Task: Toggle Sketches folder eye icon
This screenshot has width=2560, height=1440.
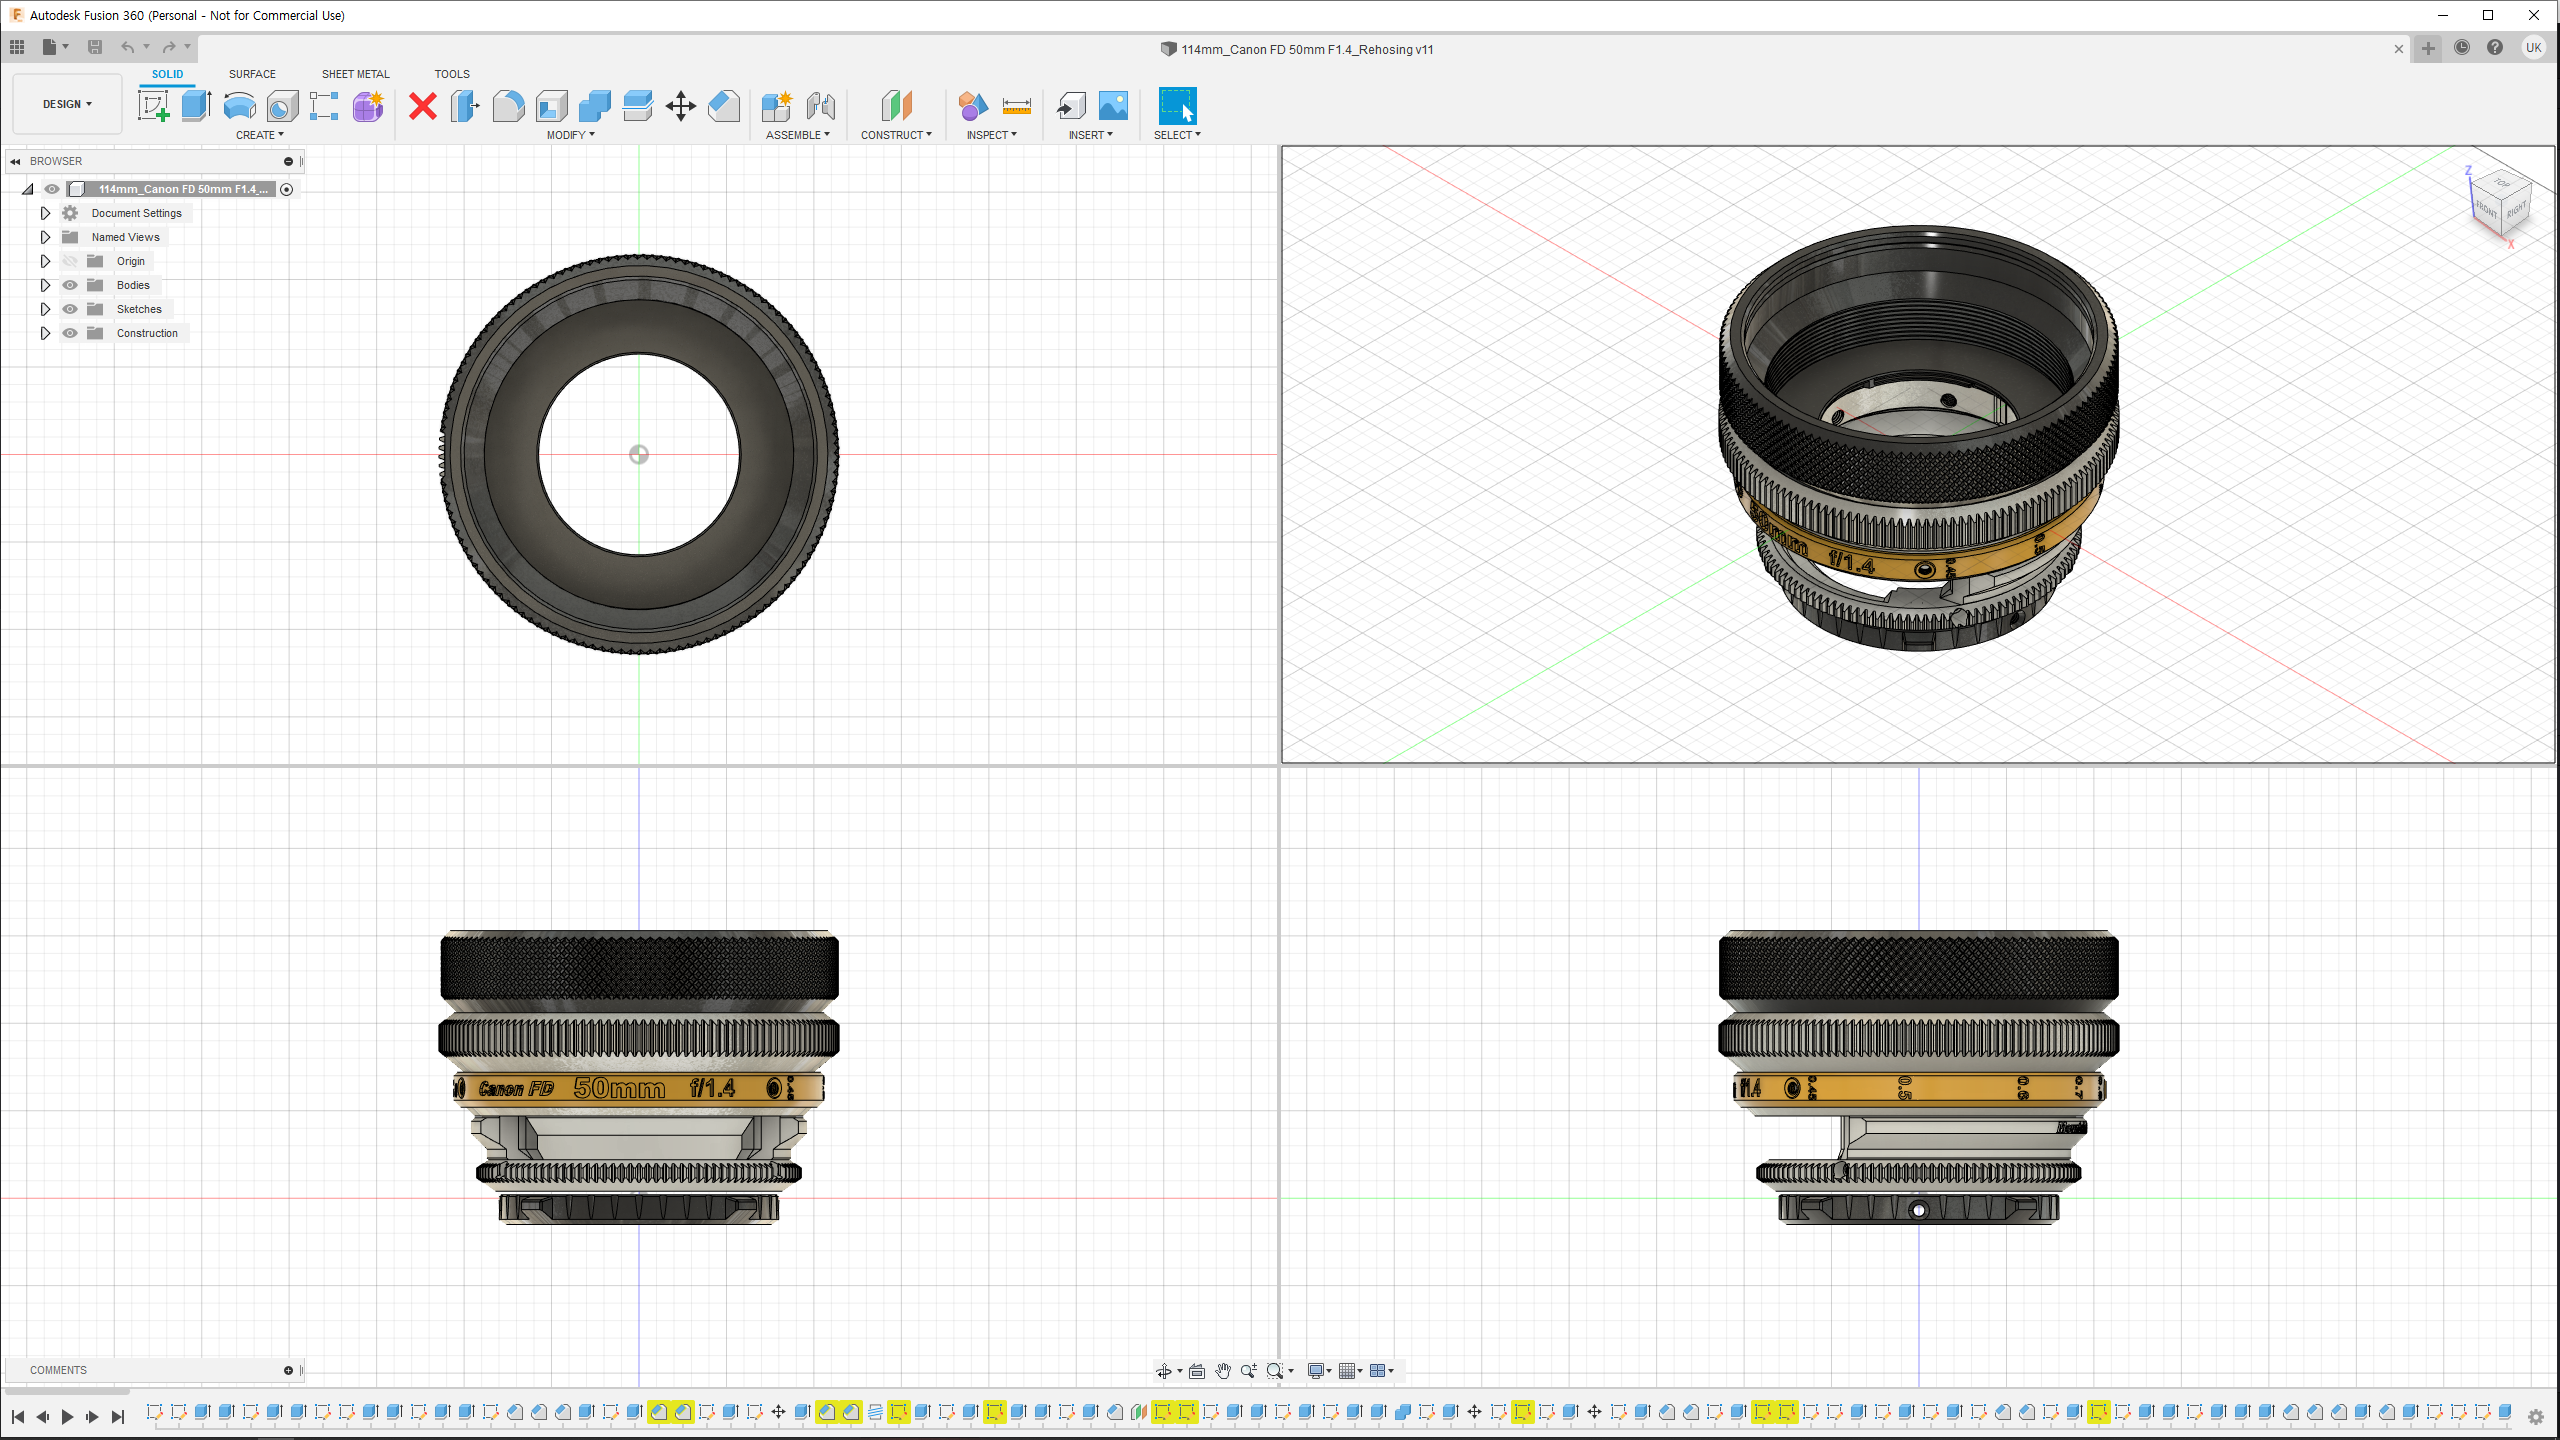Action: (x=70, y=309)
